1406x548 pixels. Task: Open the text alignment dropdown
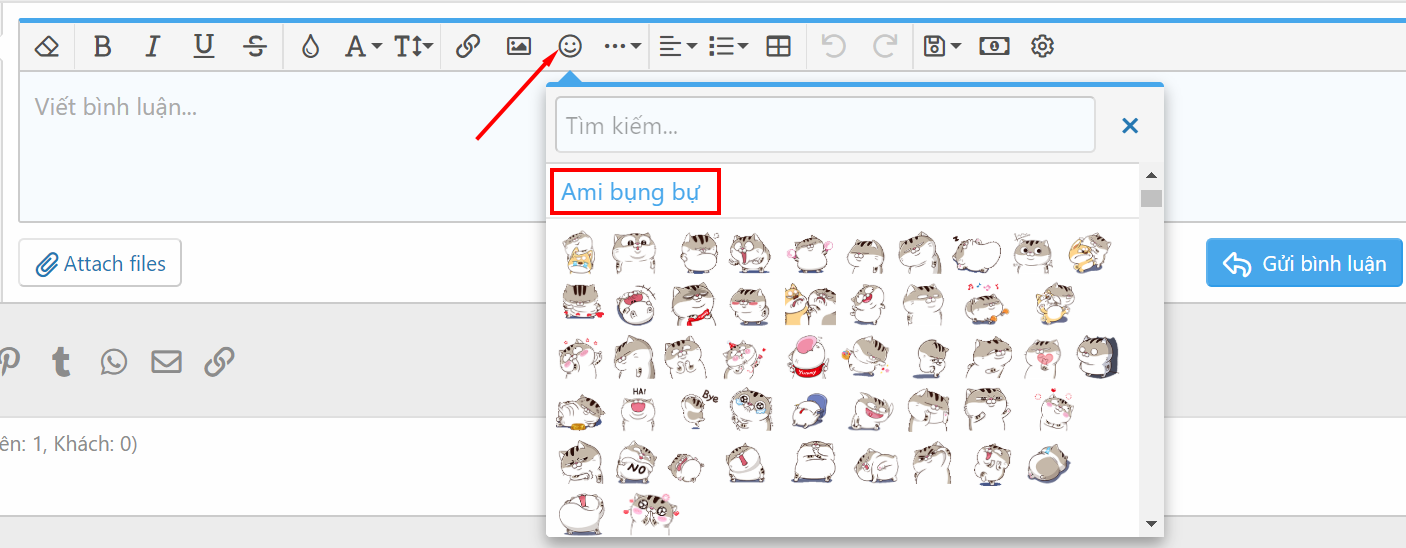(x=678, y=46)
